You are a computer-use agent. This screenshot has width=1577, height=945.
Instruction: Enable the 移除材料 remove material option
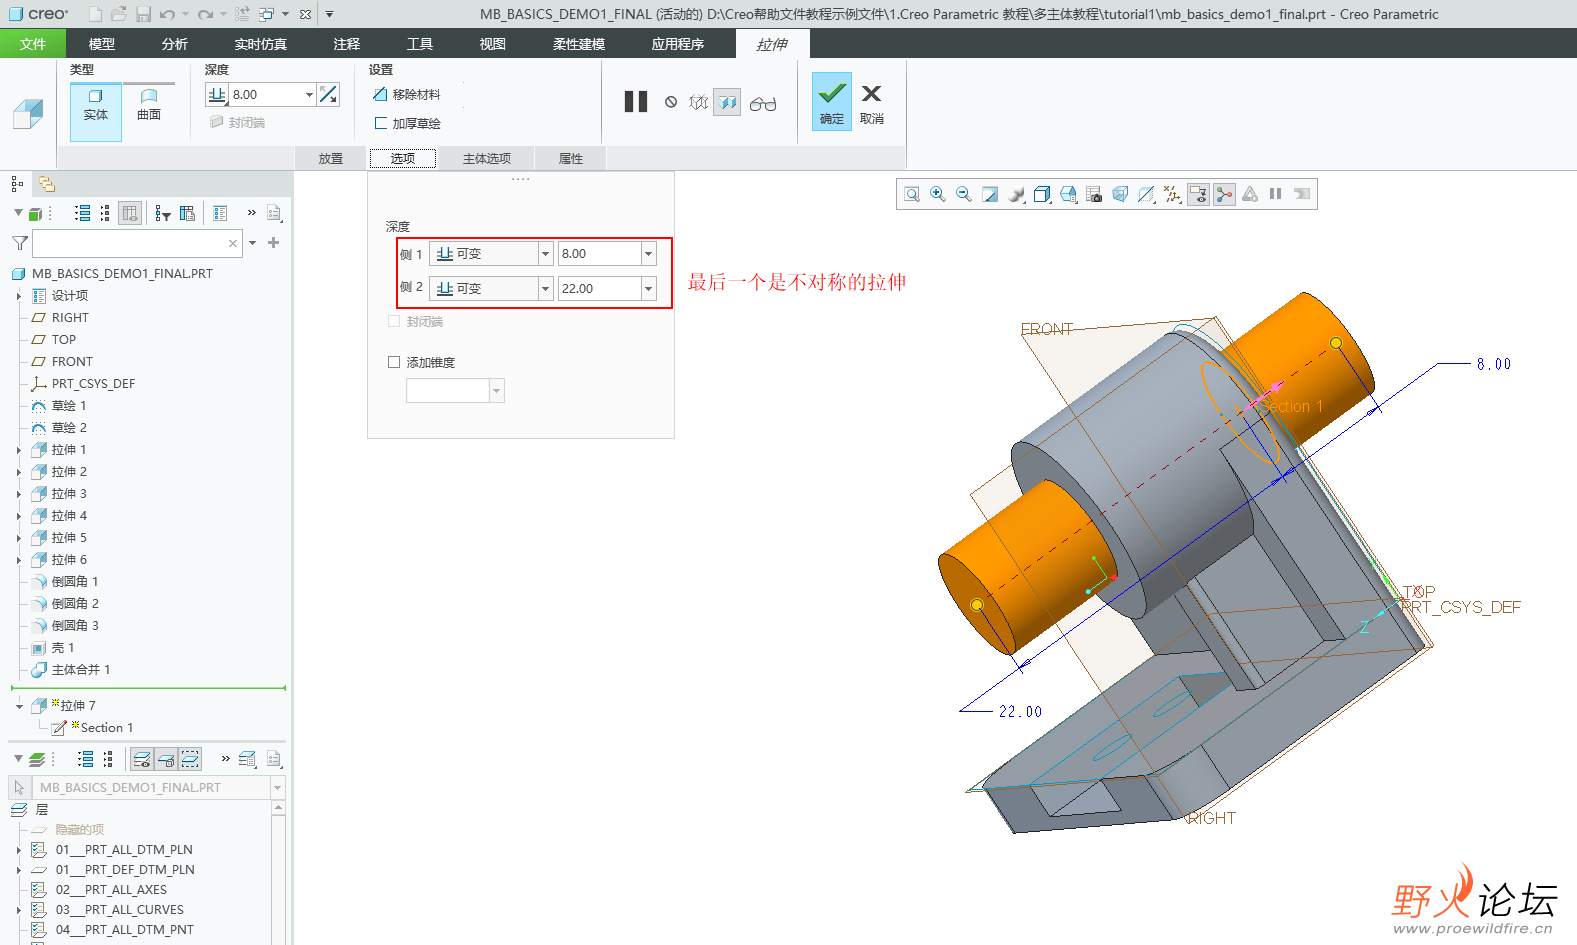tap(406, 94)
